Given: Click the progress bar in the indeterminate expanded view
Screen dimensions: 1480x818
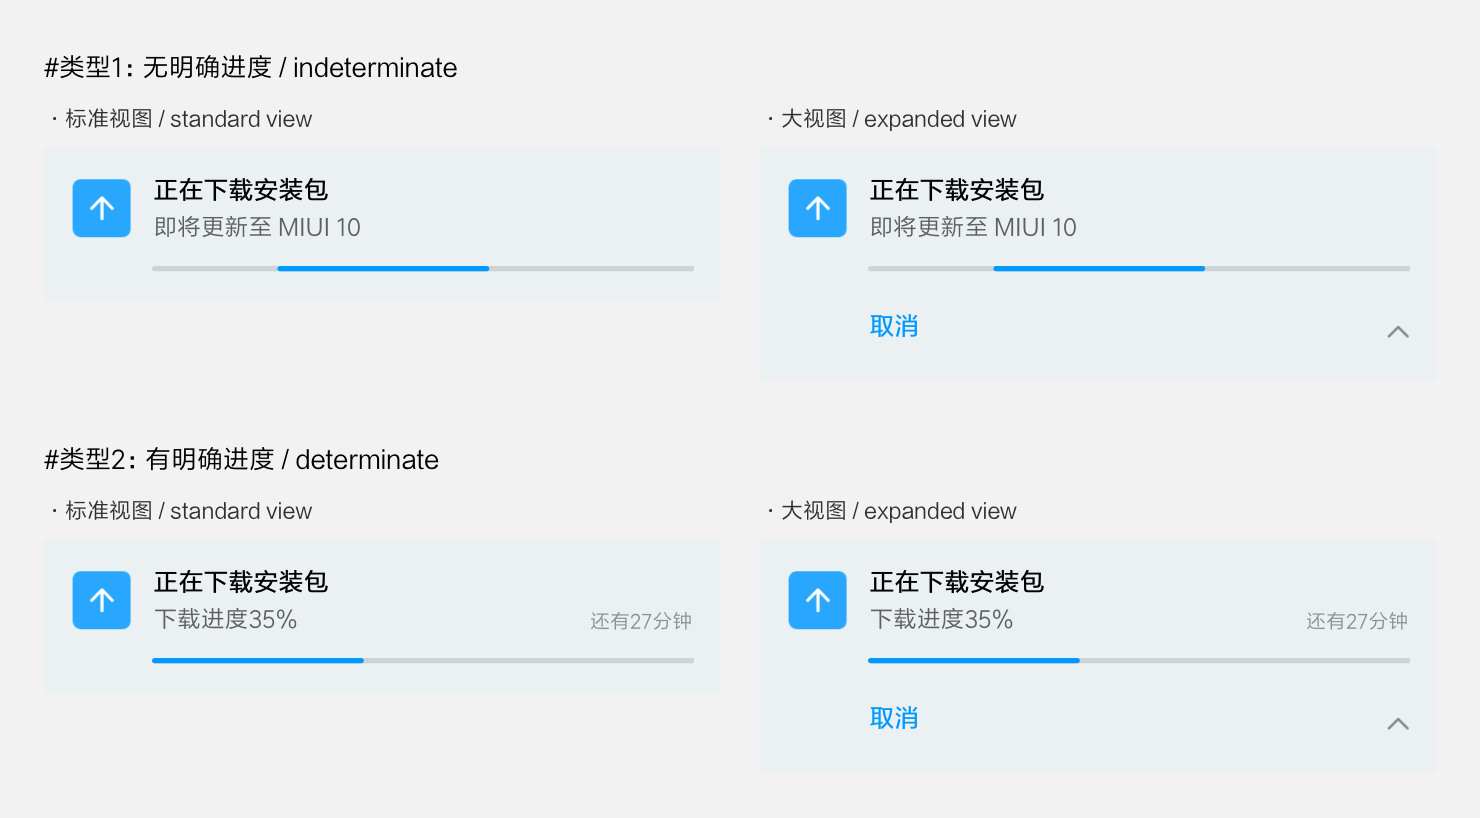Looking at the screenshot, I should [1139, 268].
